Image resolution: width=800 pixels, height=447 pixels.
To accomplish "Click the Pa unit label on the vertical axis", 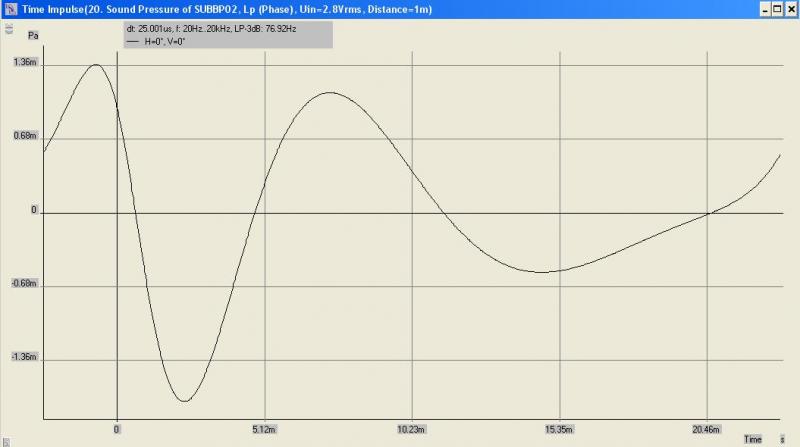I will point(33,35).
